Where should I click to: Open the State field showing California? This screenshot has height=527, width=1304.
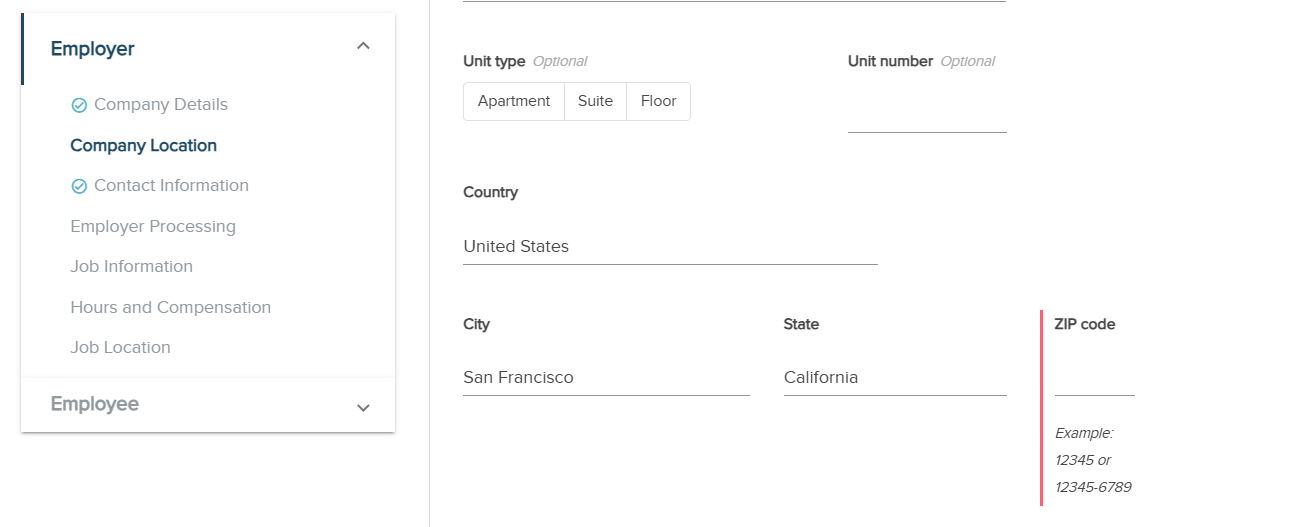pos(894,377)
